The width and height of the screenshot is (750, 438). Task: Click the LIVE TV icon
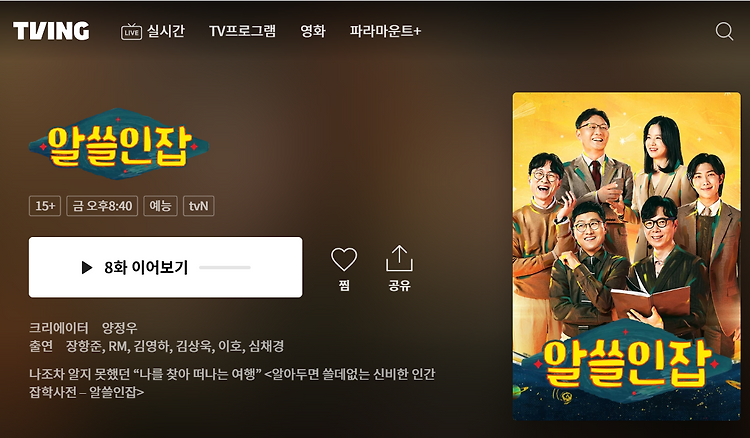point(131,32)
